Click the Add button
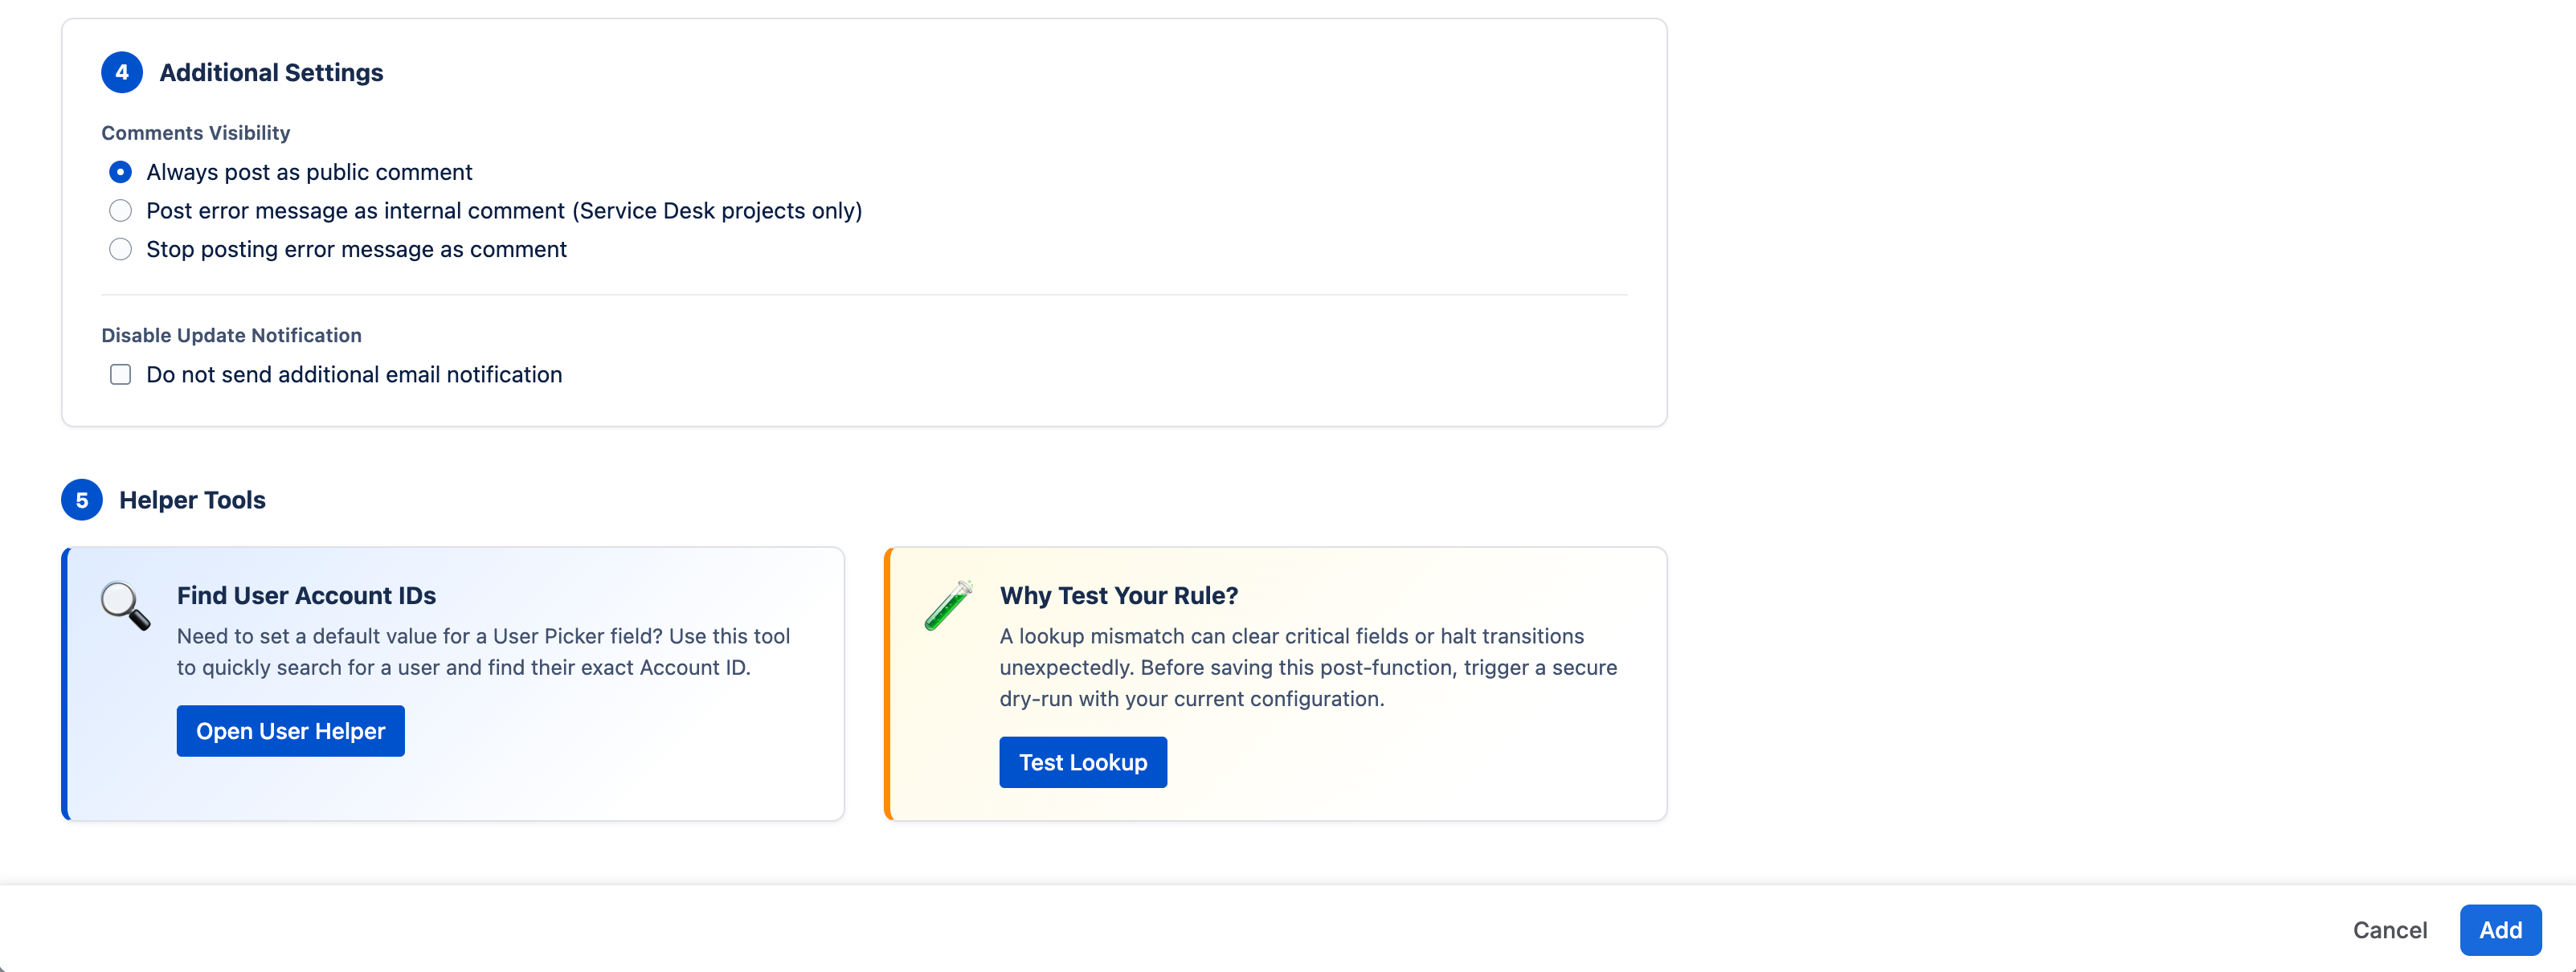This screenshot has height=972, width=2576. pos(2501,930)
